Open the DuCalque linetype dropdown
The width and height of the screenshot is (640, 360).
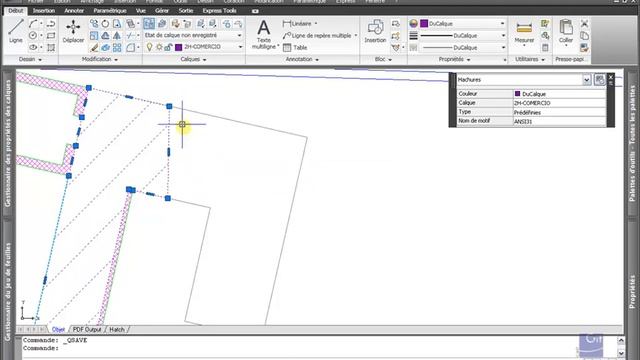click(x=502, y=47)
